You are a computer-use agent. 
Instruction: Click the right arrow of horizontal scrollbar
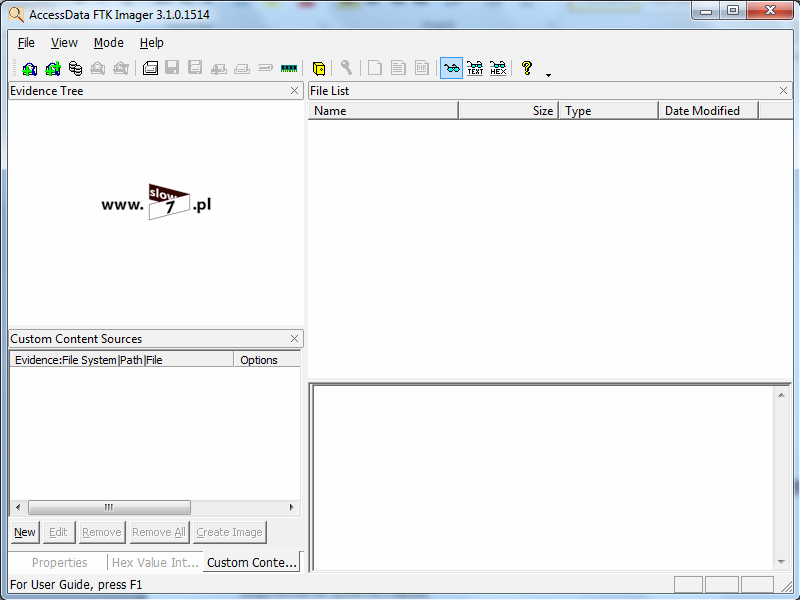[x=291, y=507]
